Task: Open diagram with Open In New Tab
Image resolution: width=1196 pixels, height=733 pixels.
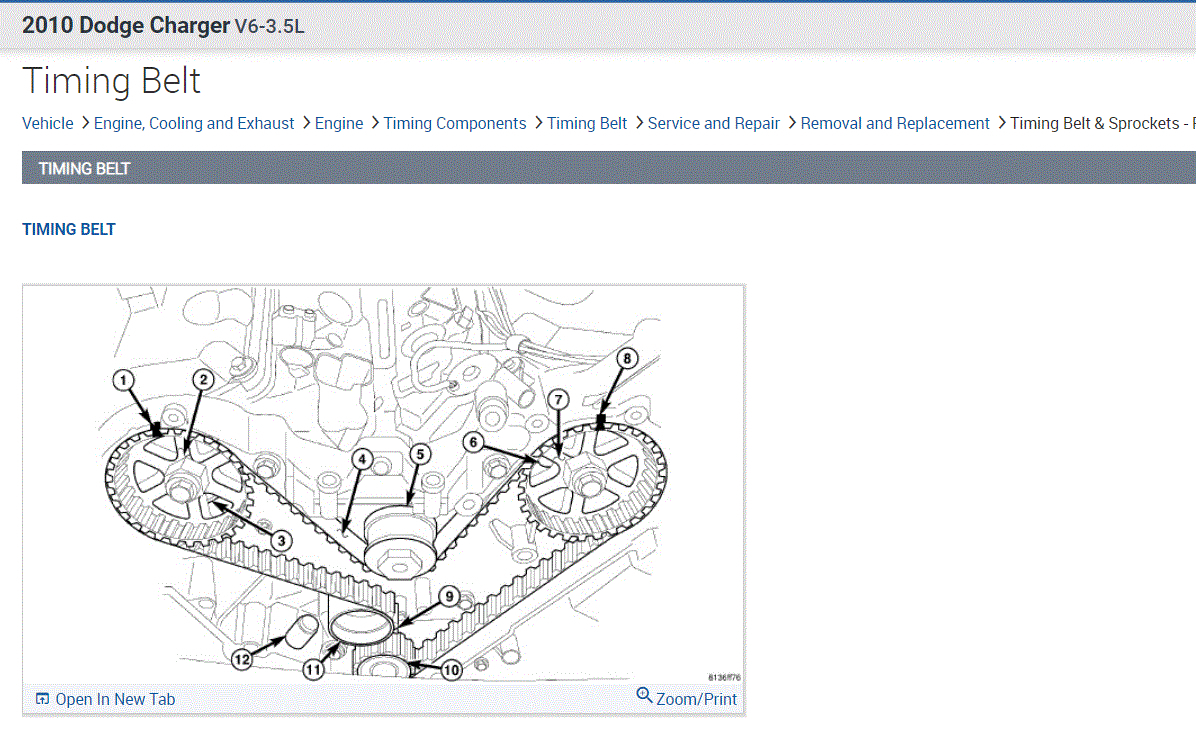Action: point(114,699)
